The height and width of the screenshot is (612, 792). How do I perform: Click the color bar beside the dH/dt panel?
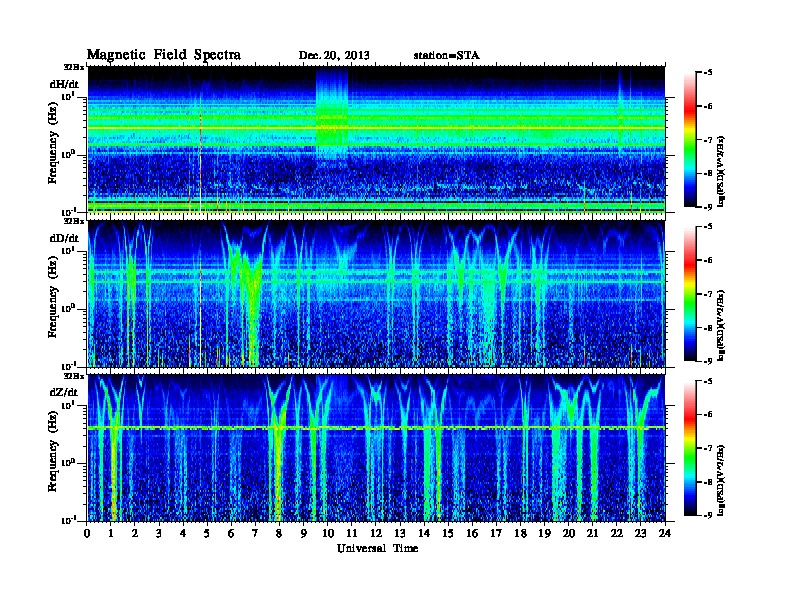tap(690, 139)
